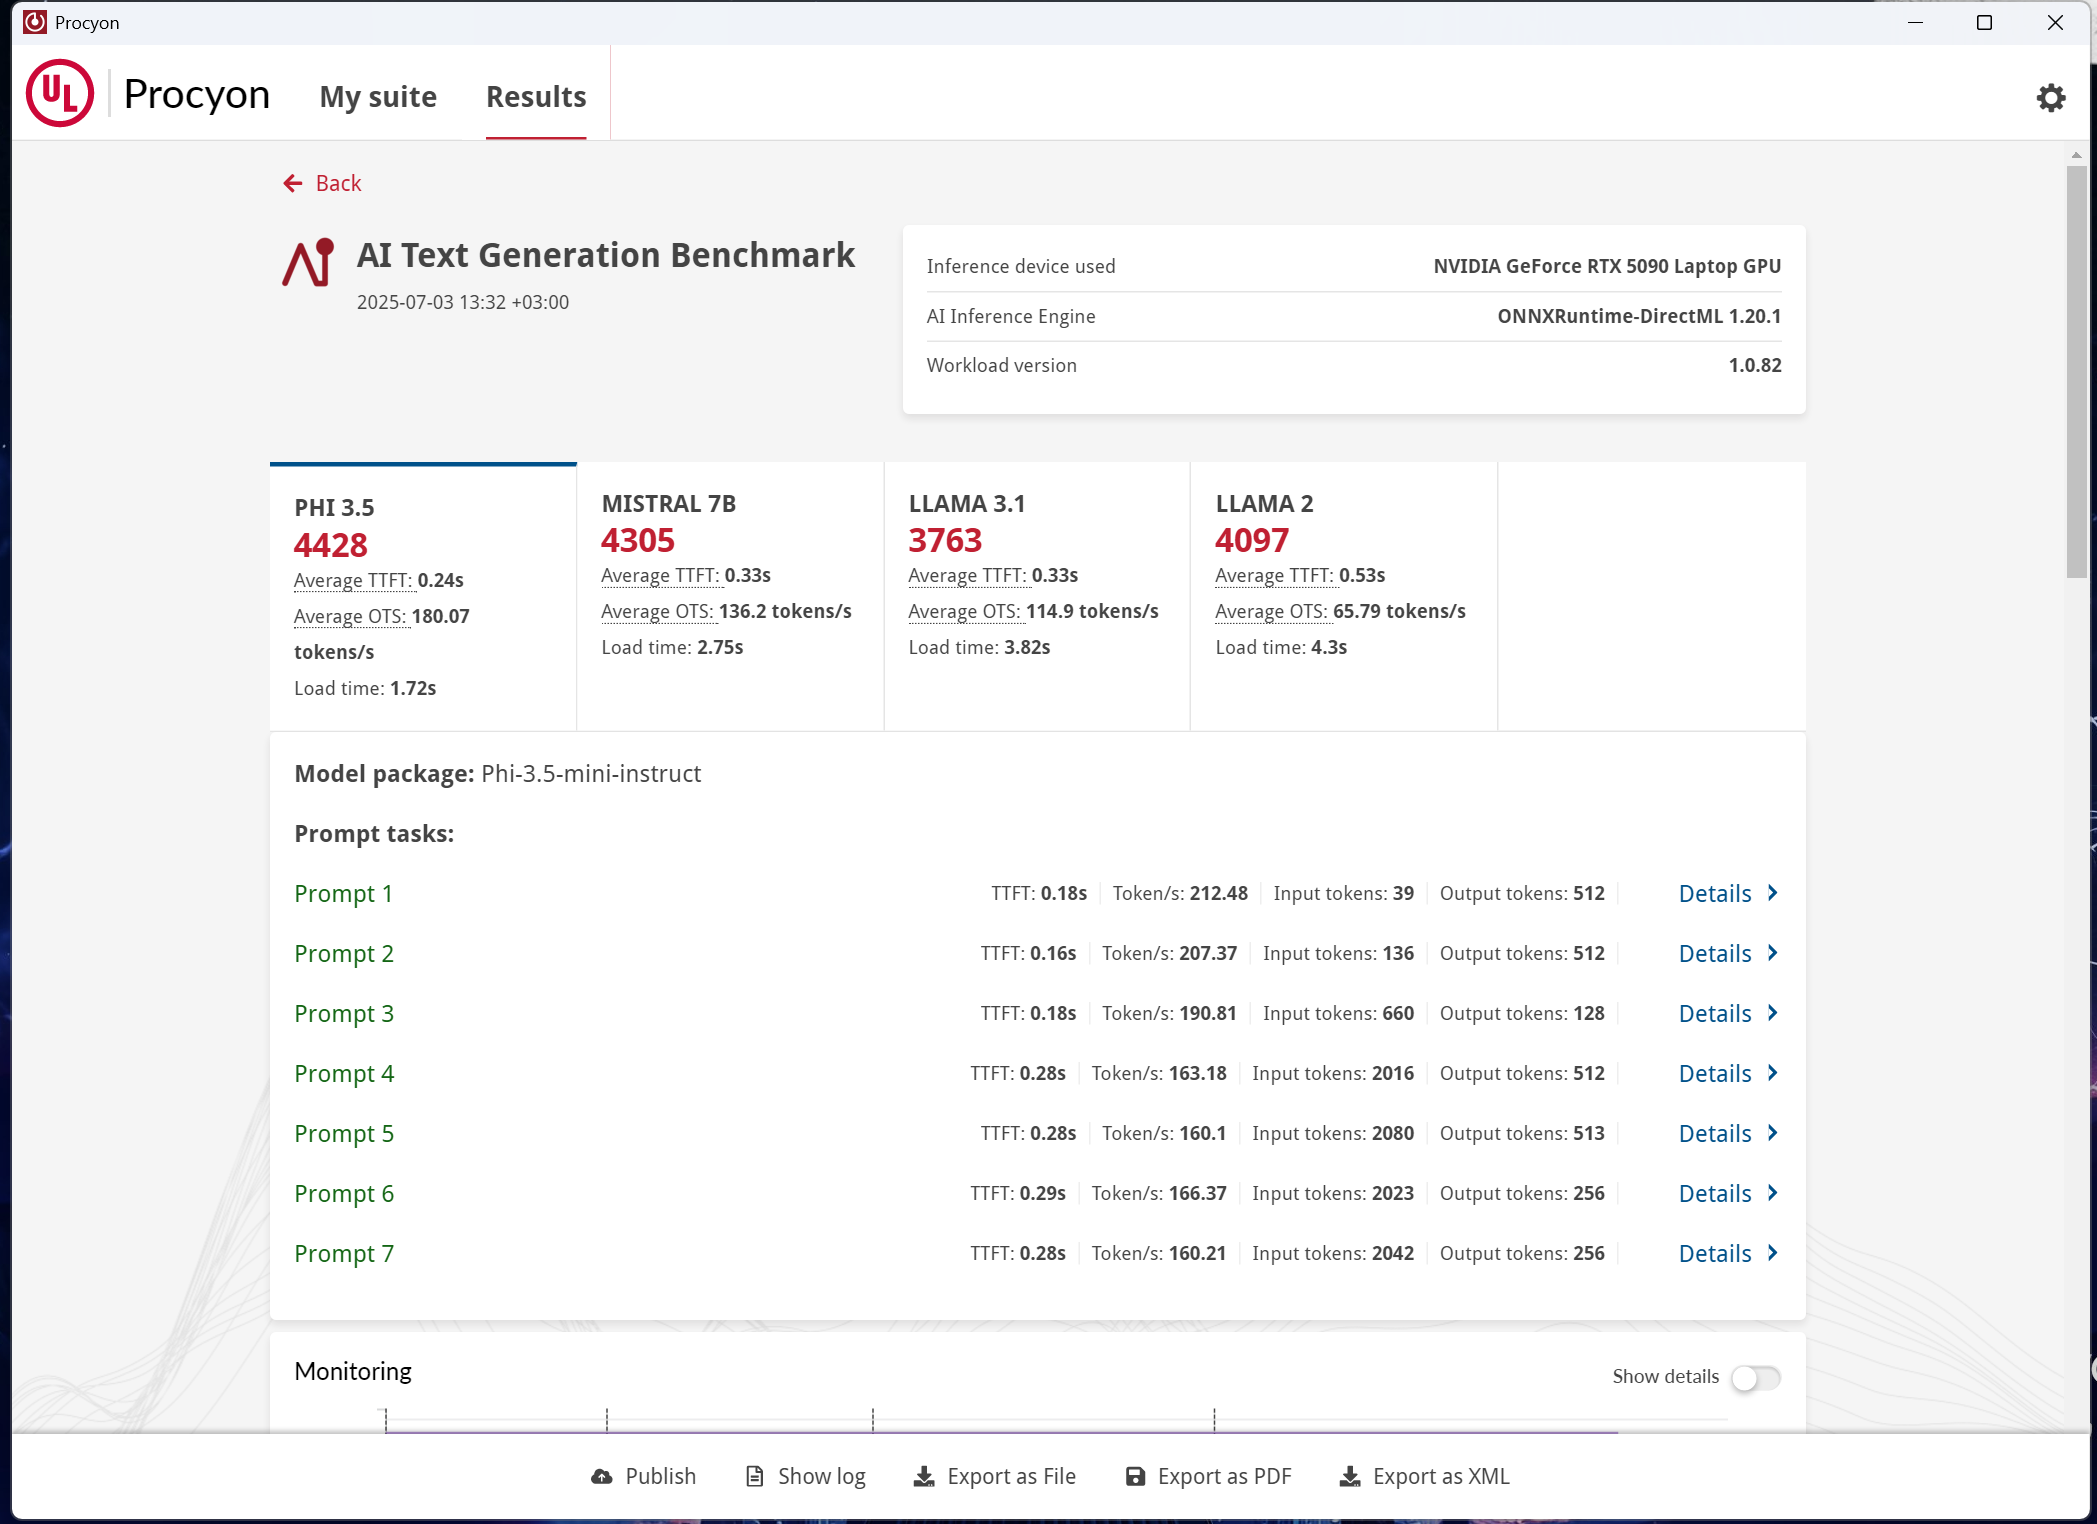The width and height of the screenshot is (2097, 1524).
Task: Click the Prompt 1 label
Action: click(x=343, y=894)
